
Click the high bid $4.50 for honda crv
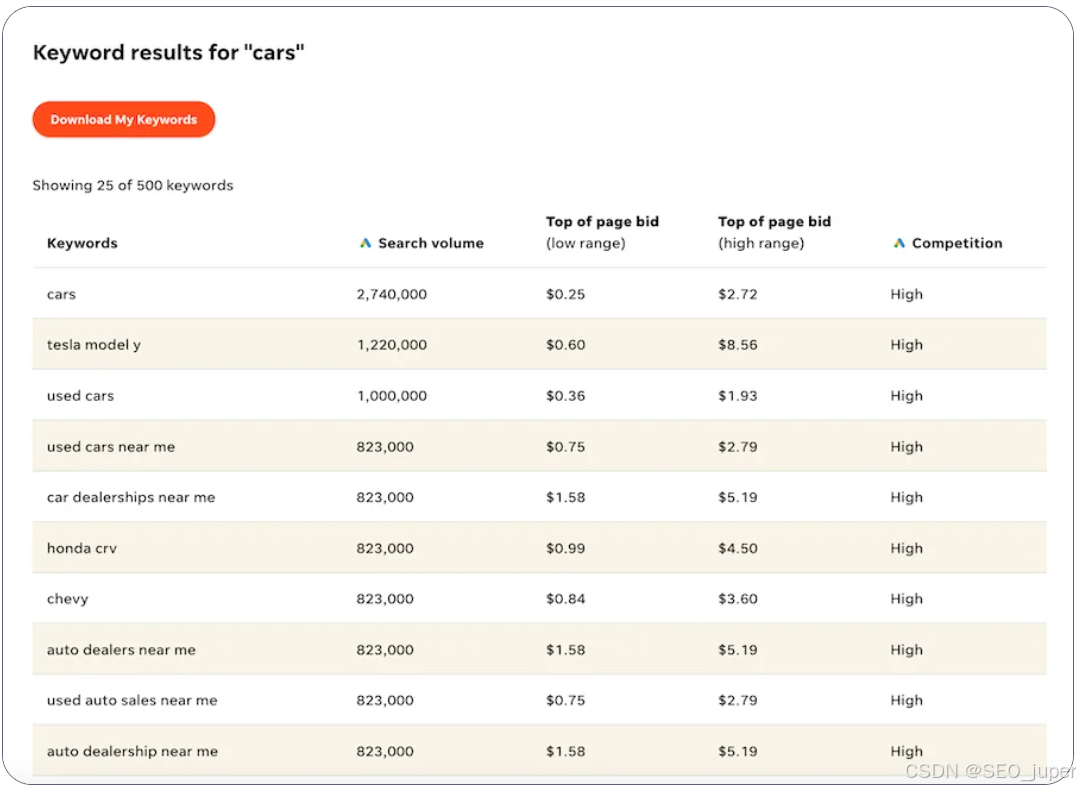click(738, 548)
